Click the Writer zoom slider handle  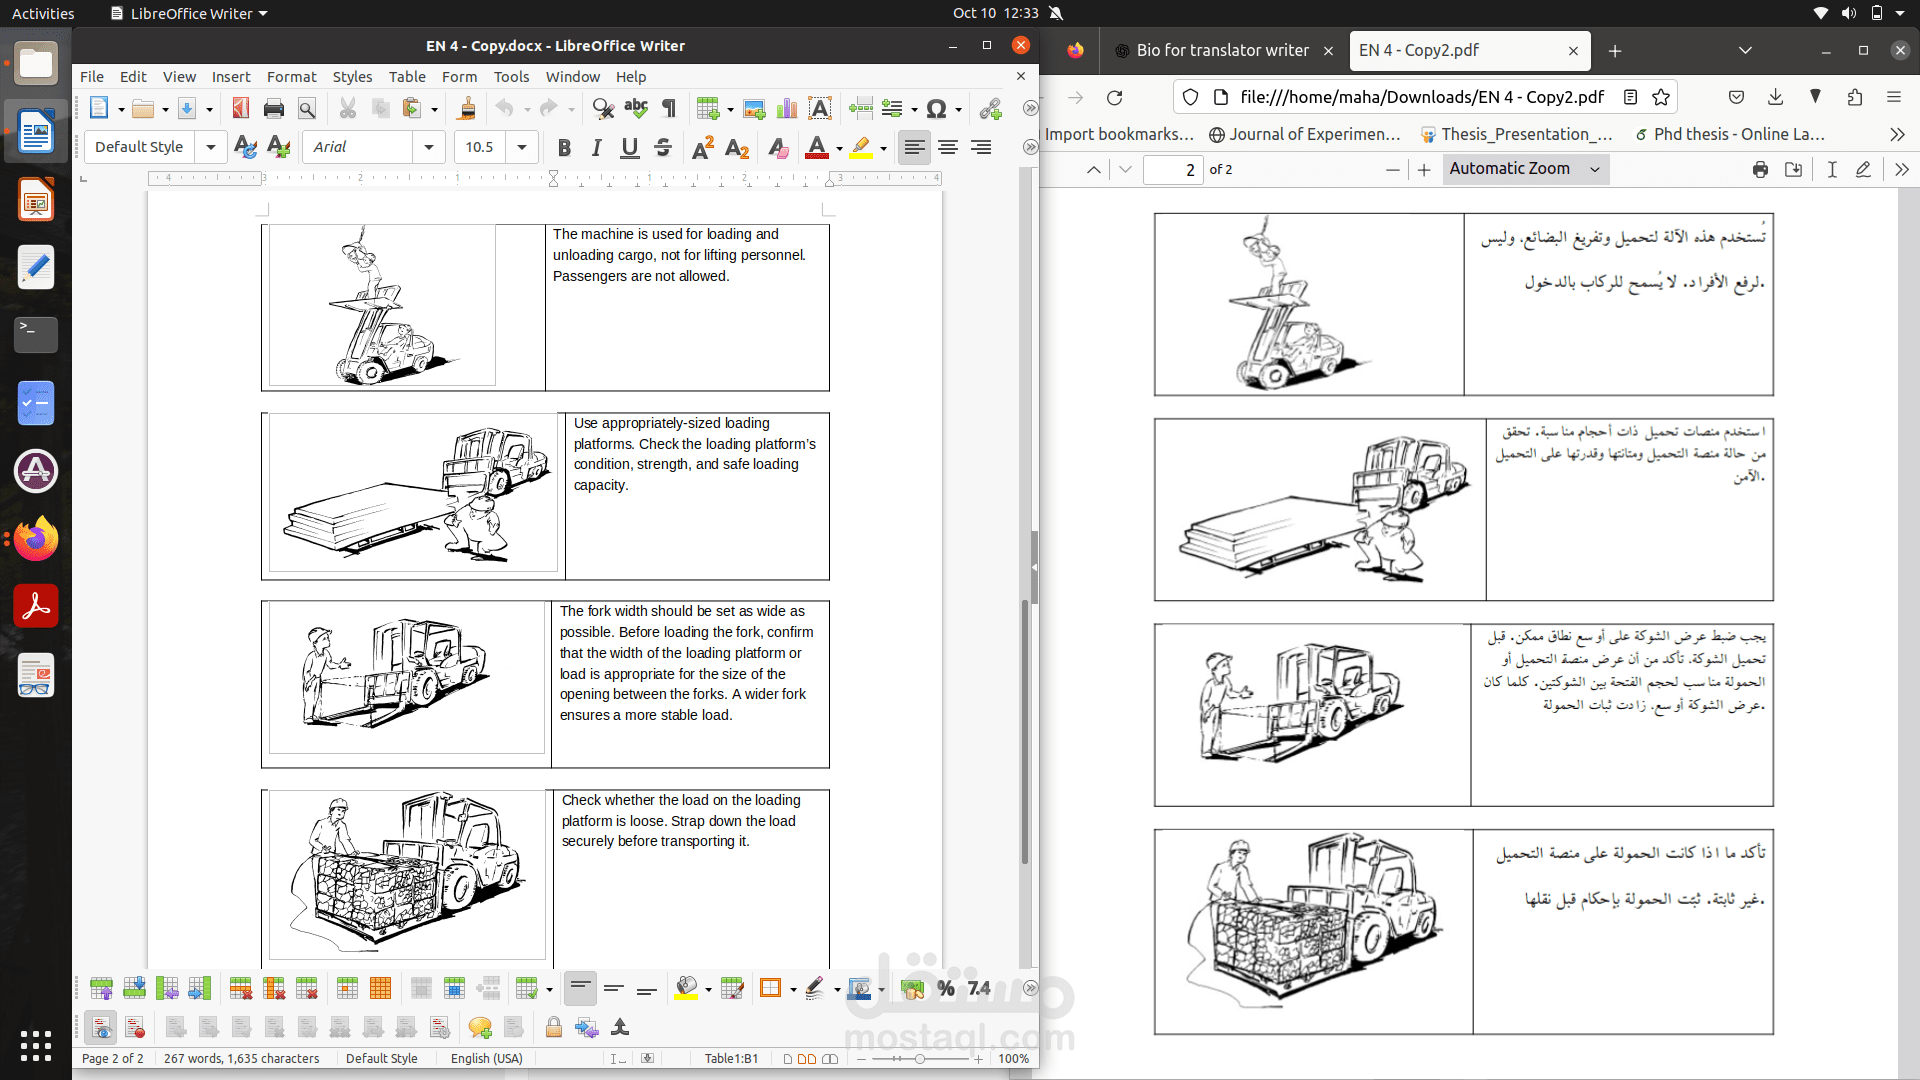pos(920,1059)
